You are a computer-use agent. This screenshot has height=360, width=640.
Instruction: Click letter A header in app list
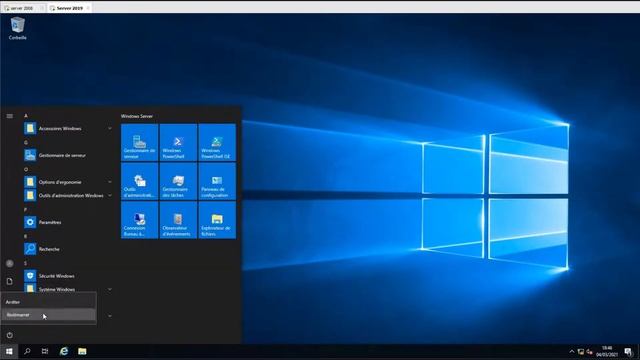(x=26, y=116)
